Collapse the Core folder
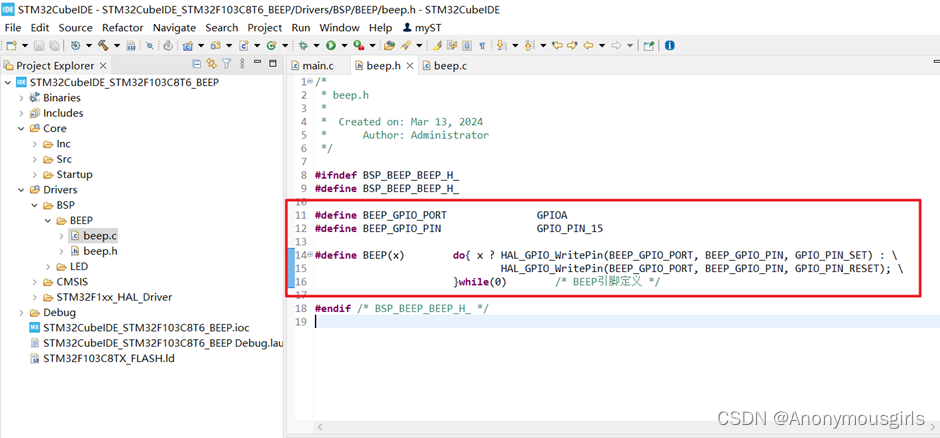940x438 pixels. pyautogui.click(x=22, y=129)
